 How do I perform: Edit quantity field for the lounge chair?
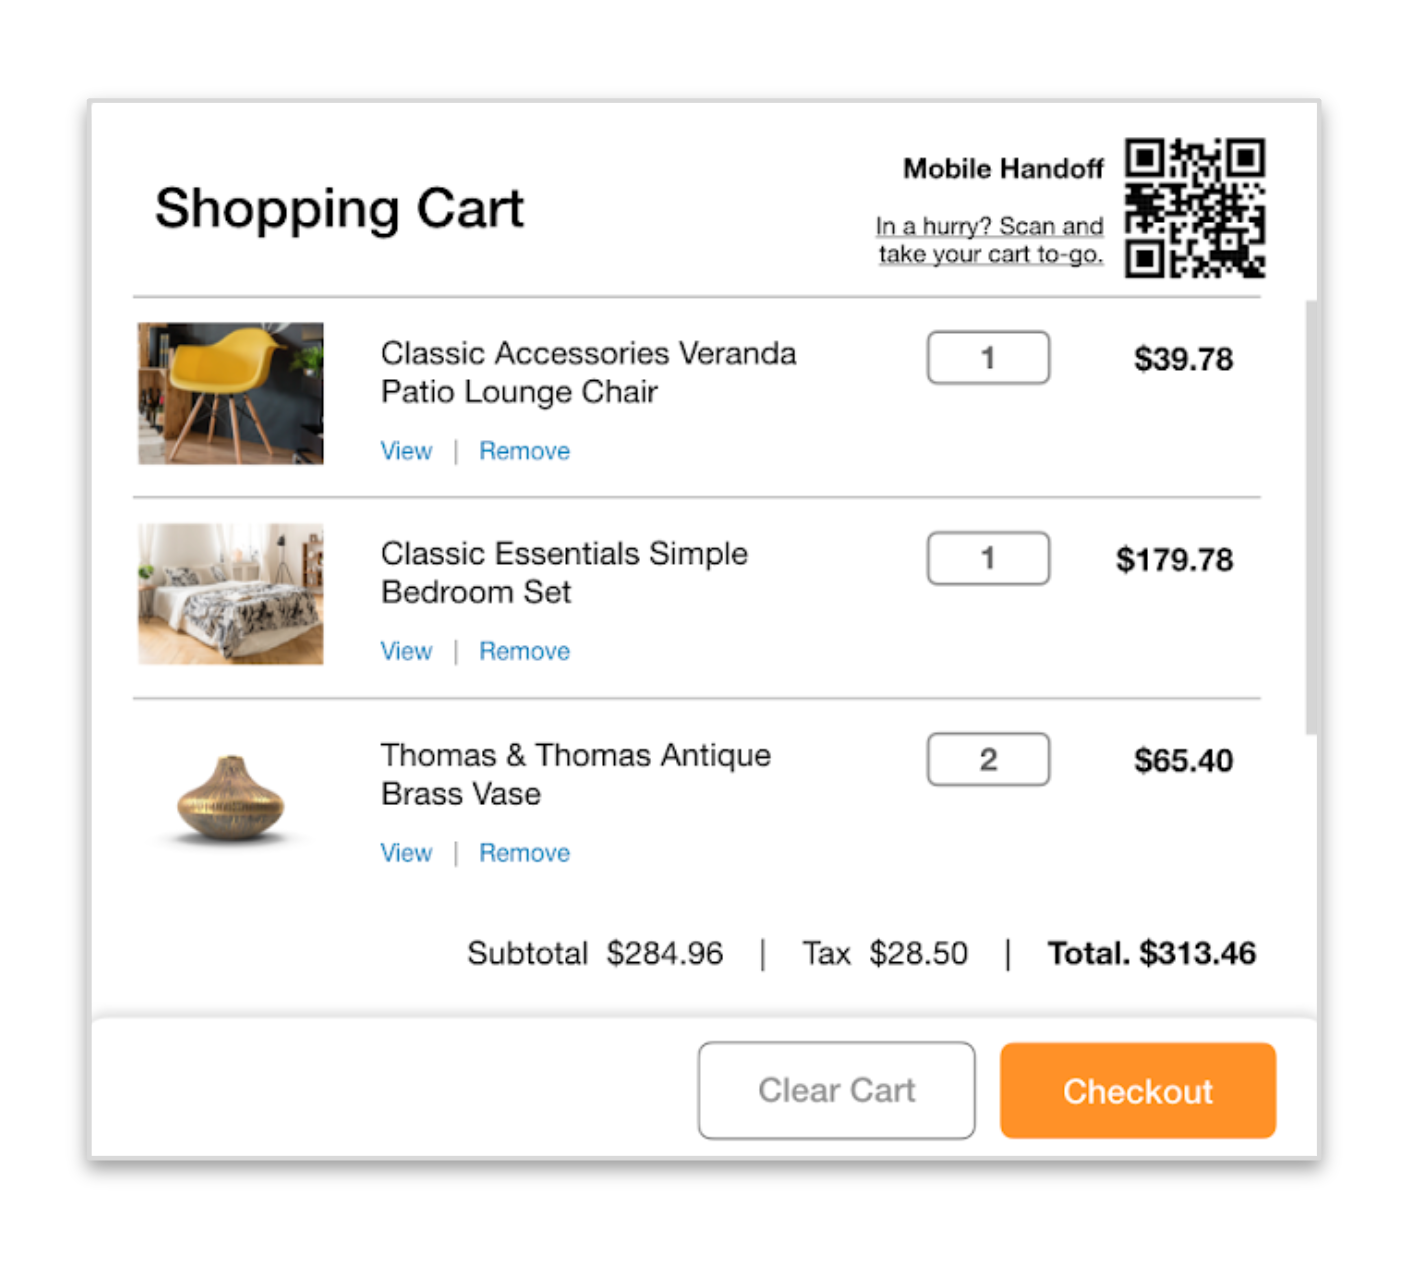pos(988,358)
